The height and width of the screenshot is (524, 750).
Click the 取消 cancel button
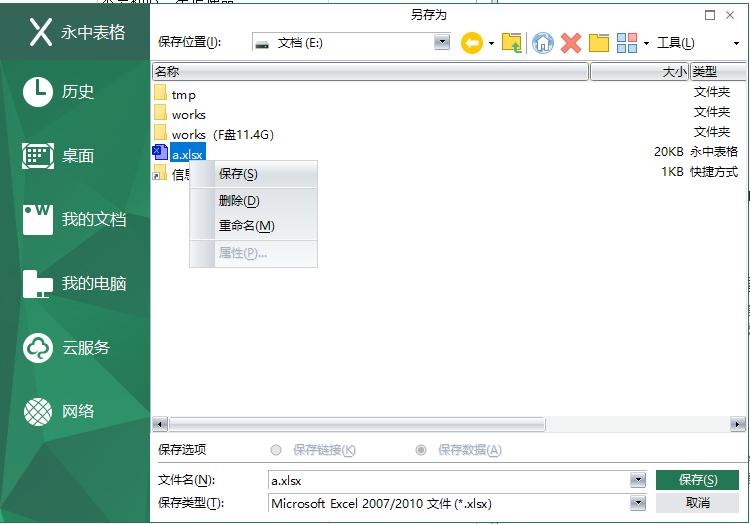point(697,502)
